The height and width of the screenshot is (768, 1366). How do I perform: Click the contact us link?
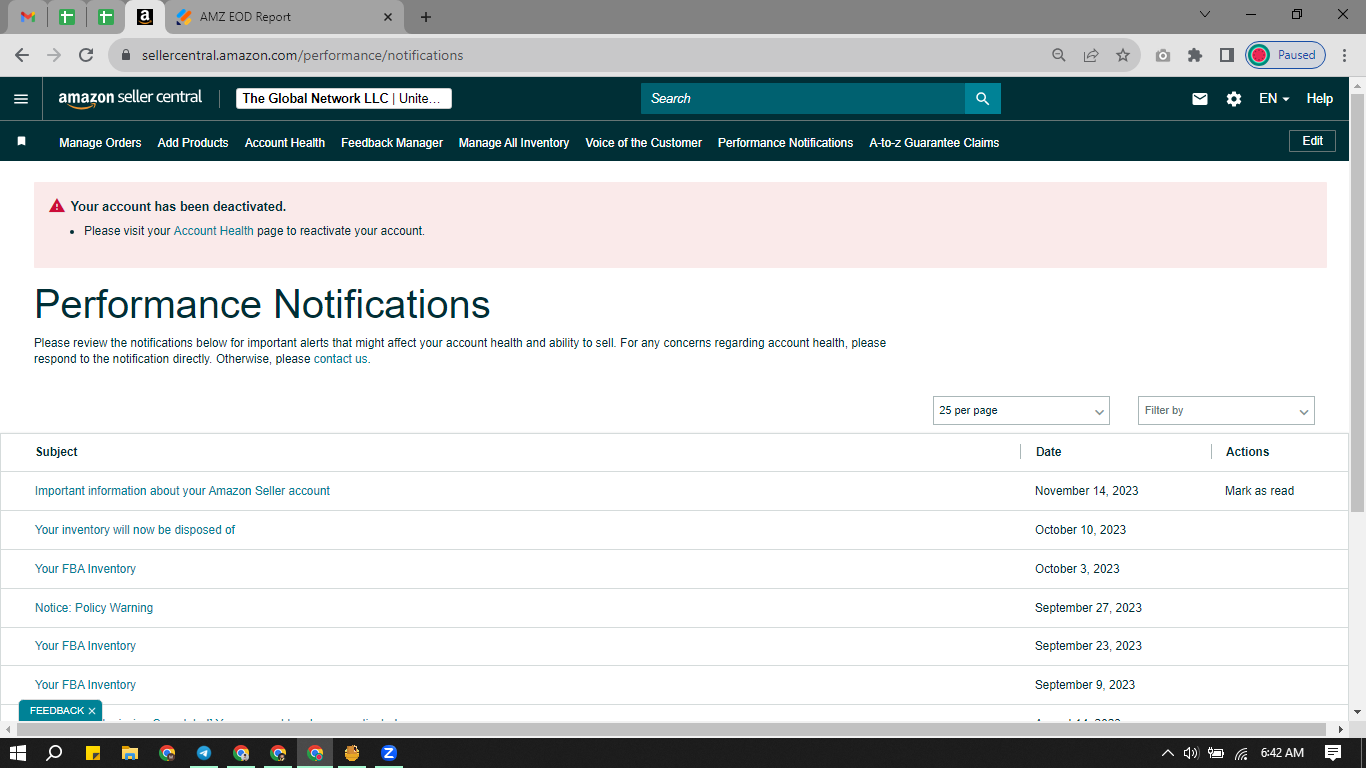(x=340, y=359)
